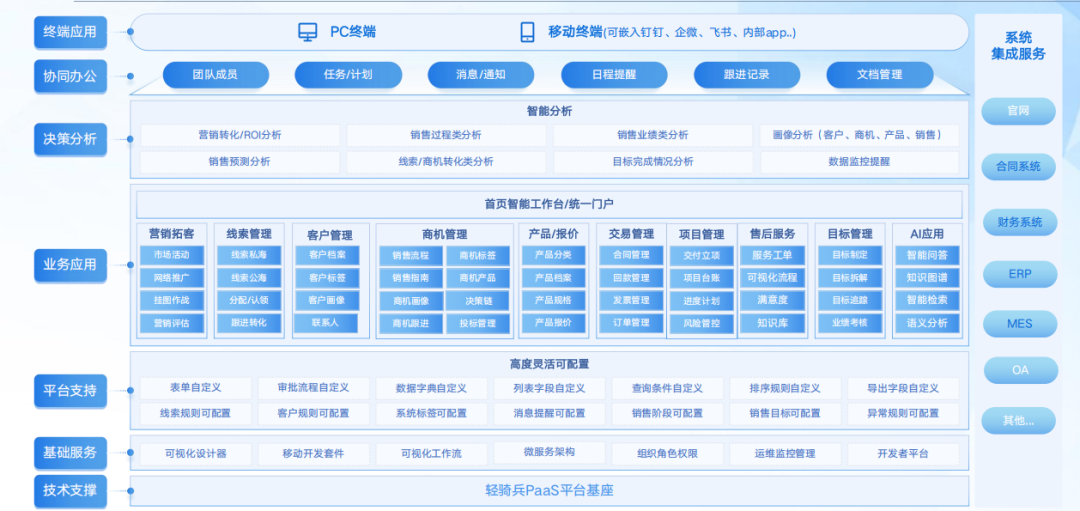Click 市场活动 under 营销拓客
This screenshot has height=511, width=1080.
coord(171,255)
